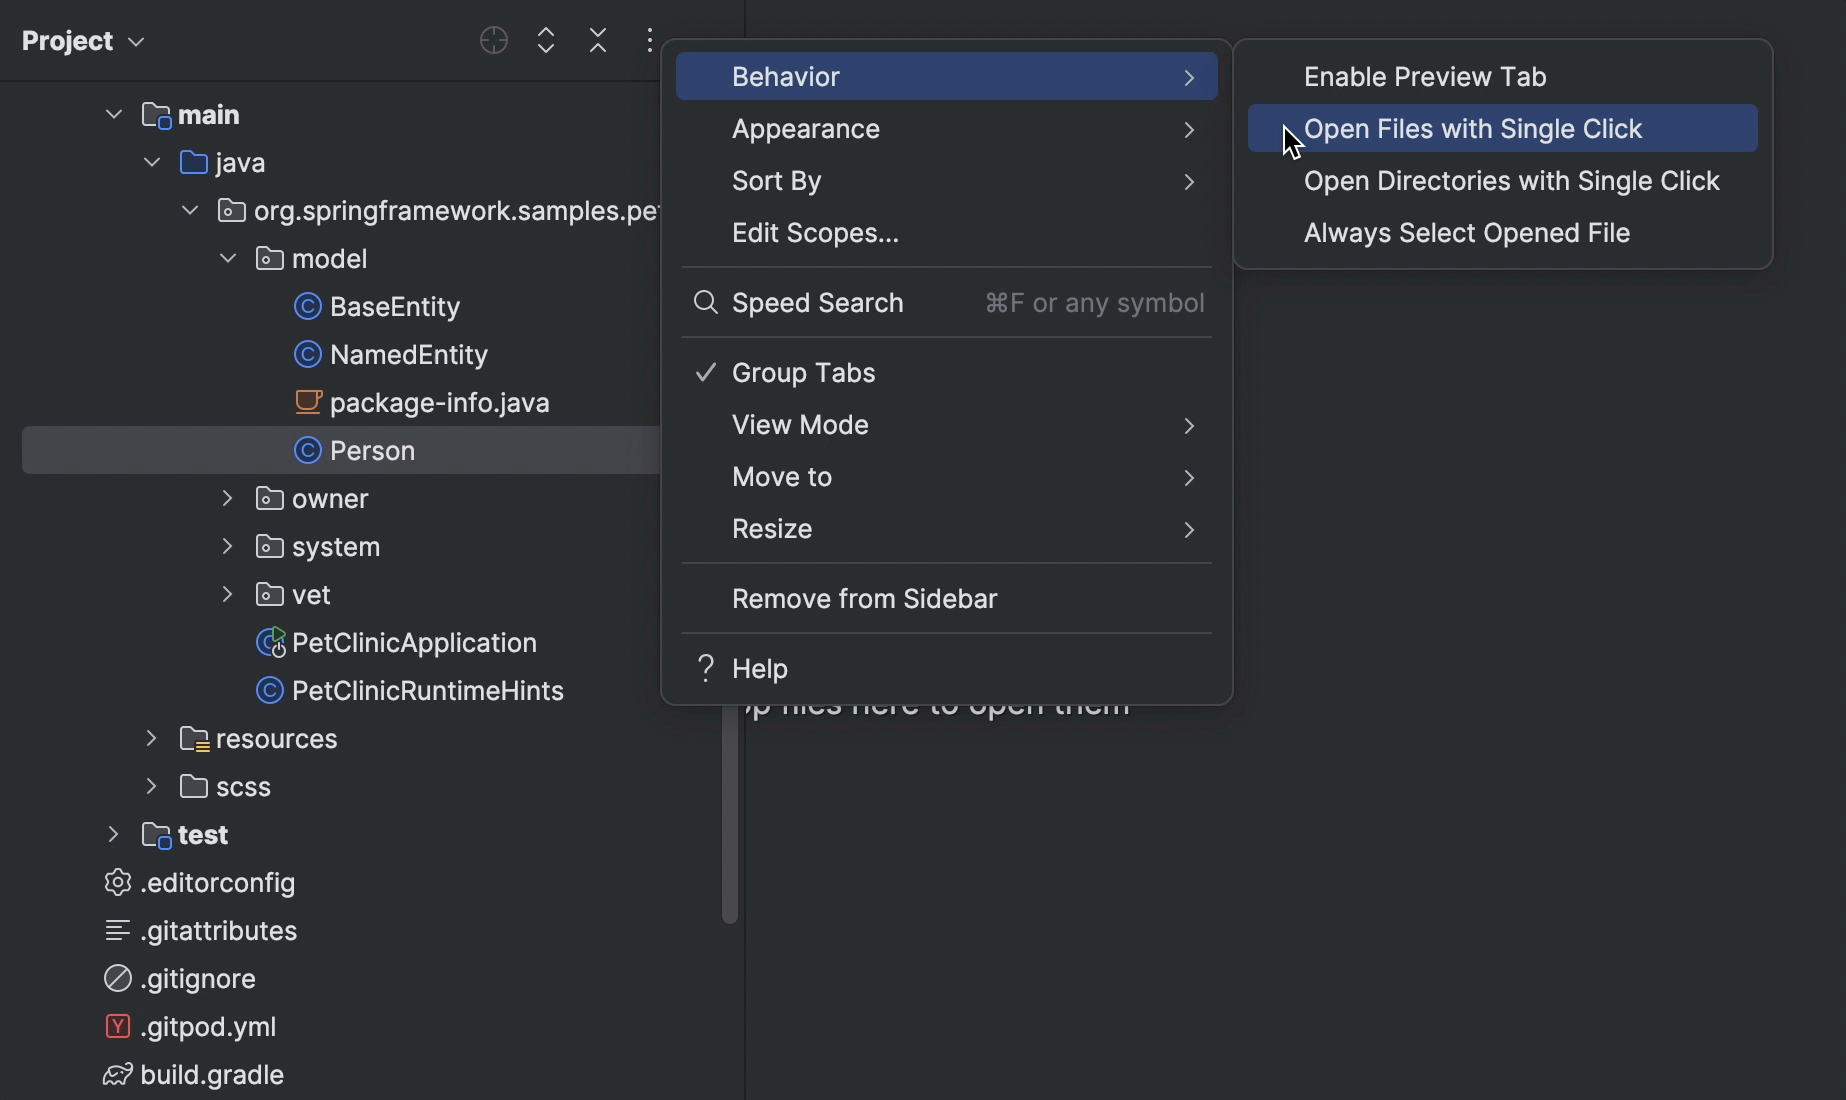Click the Expand All toolbar icon

click(545, 40)
